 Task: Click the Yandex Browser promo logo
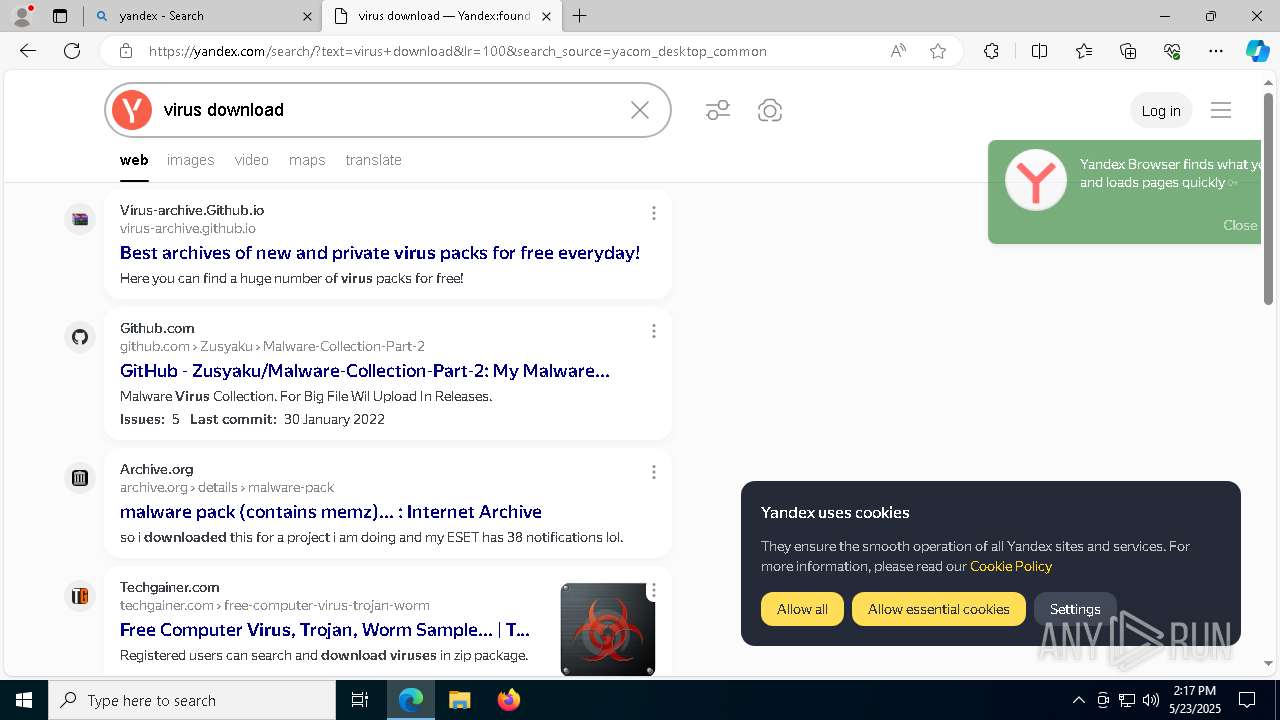(1036, 180)
